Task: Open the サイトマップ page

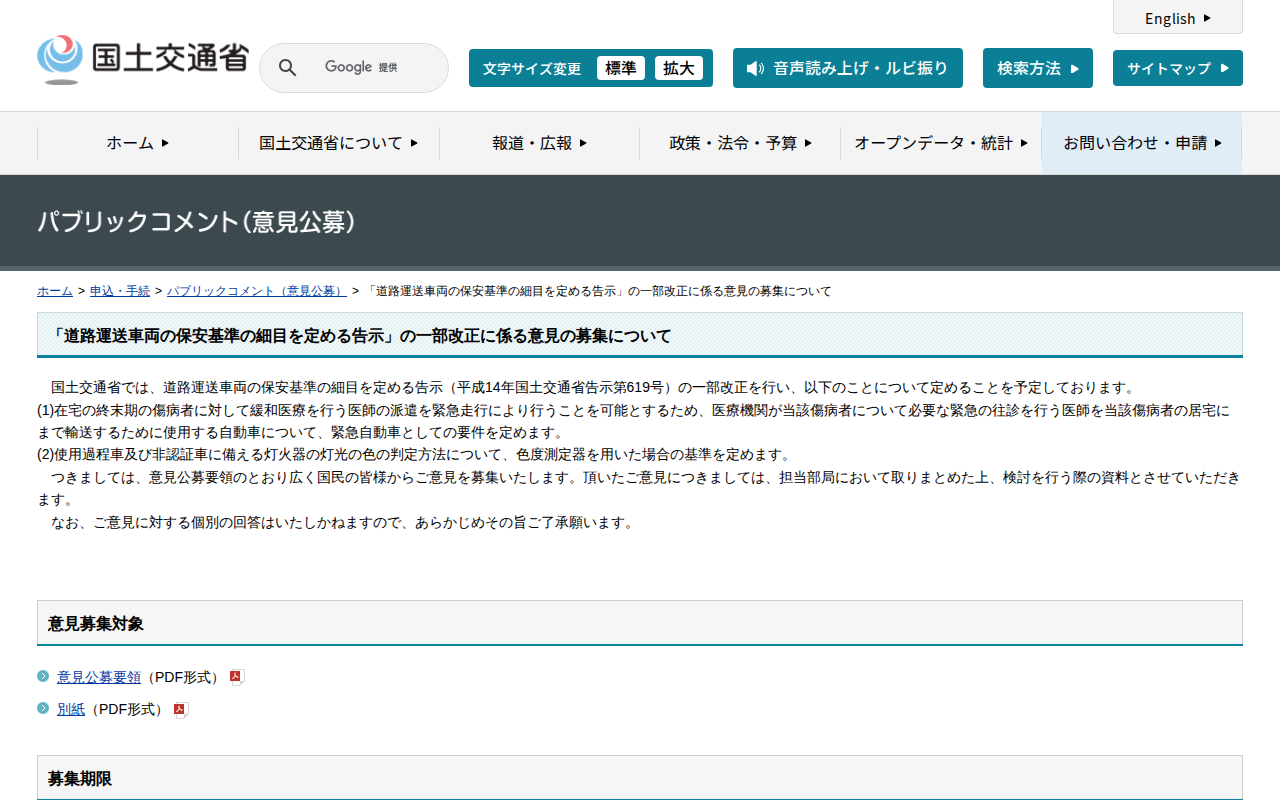Action: coord(1177,68)
